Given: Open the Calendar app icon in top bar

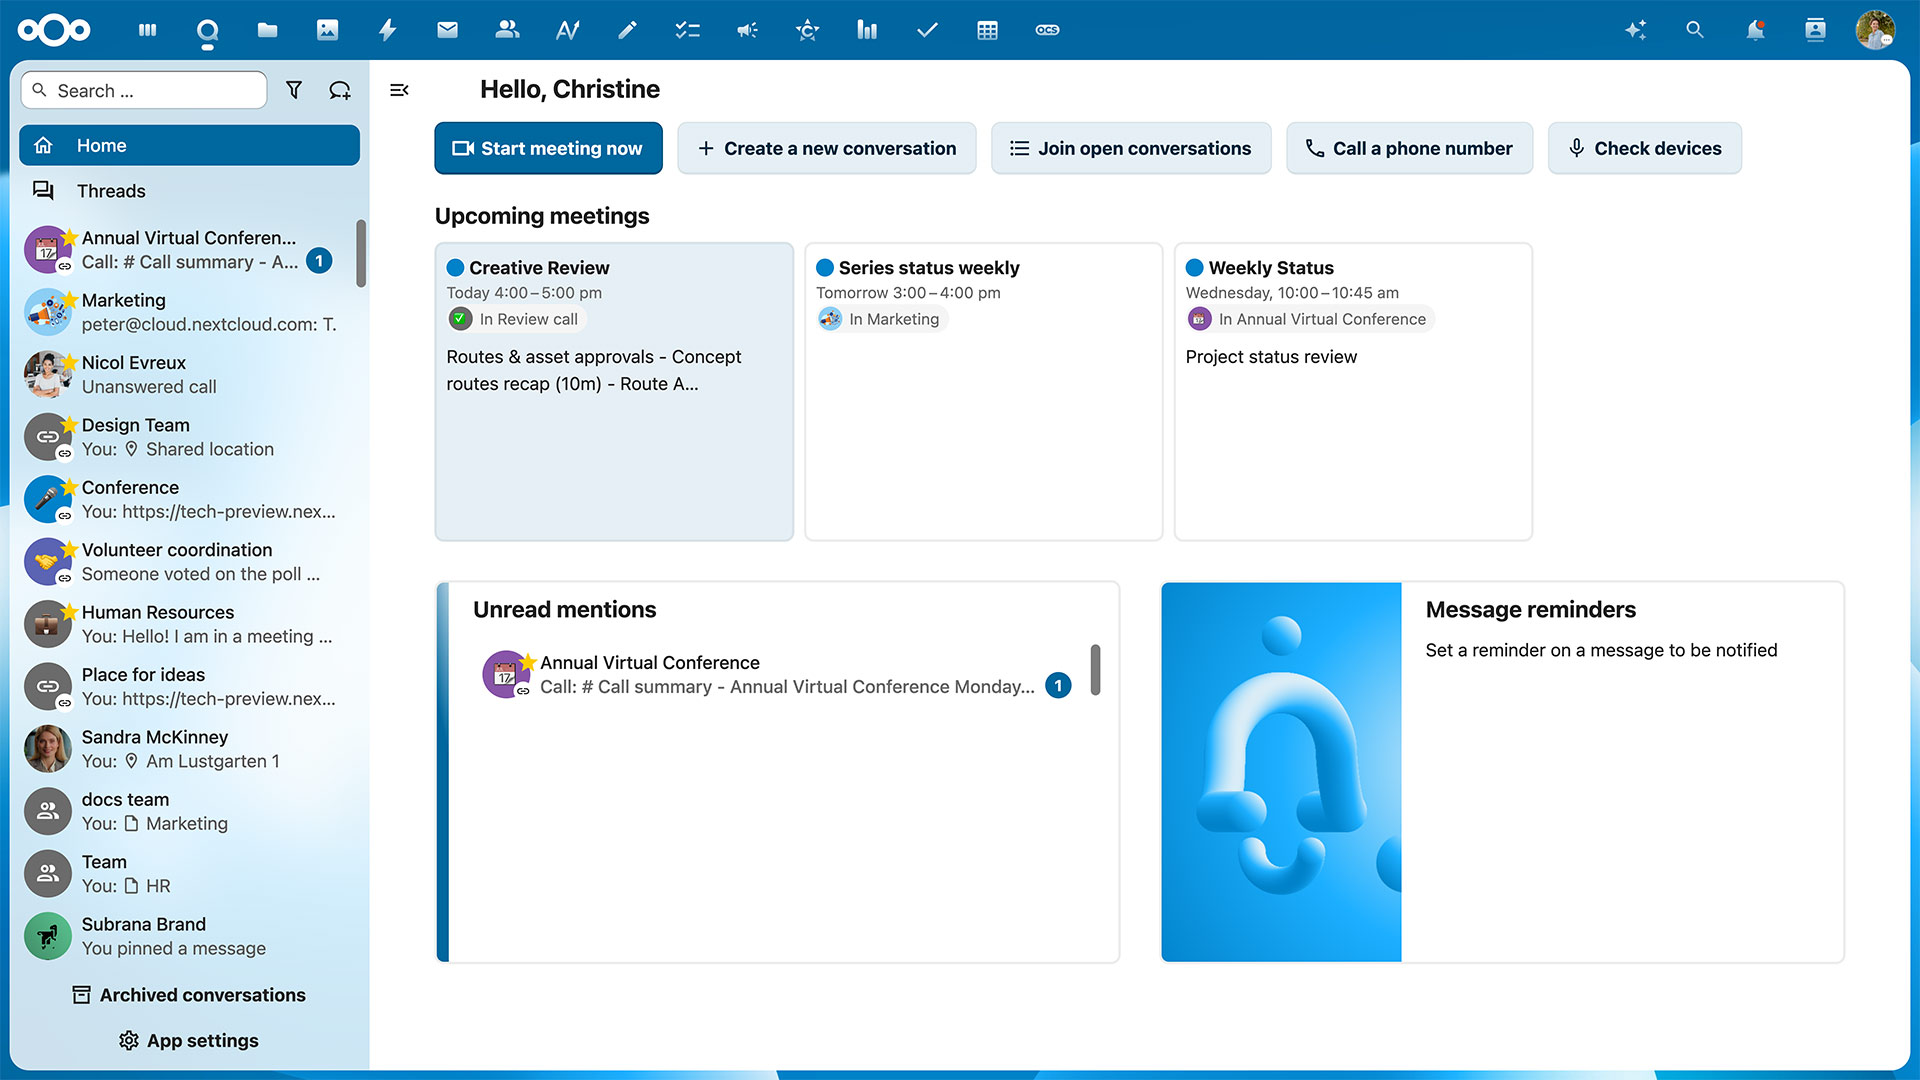Looking at the screenshot, I should point(987,30).
